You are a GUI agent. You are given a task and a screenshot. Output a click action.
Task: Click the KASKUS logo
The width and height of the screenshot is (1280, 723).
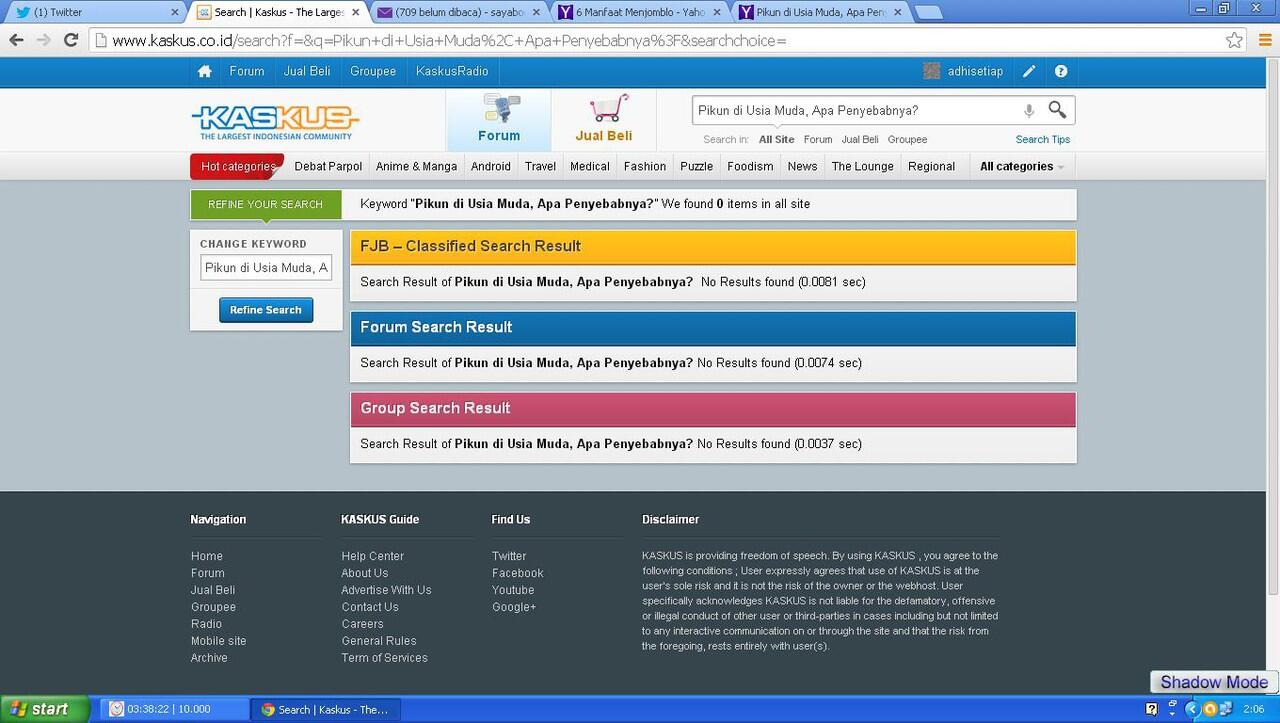275,122
